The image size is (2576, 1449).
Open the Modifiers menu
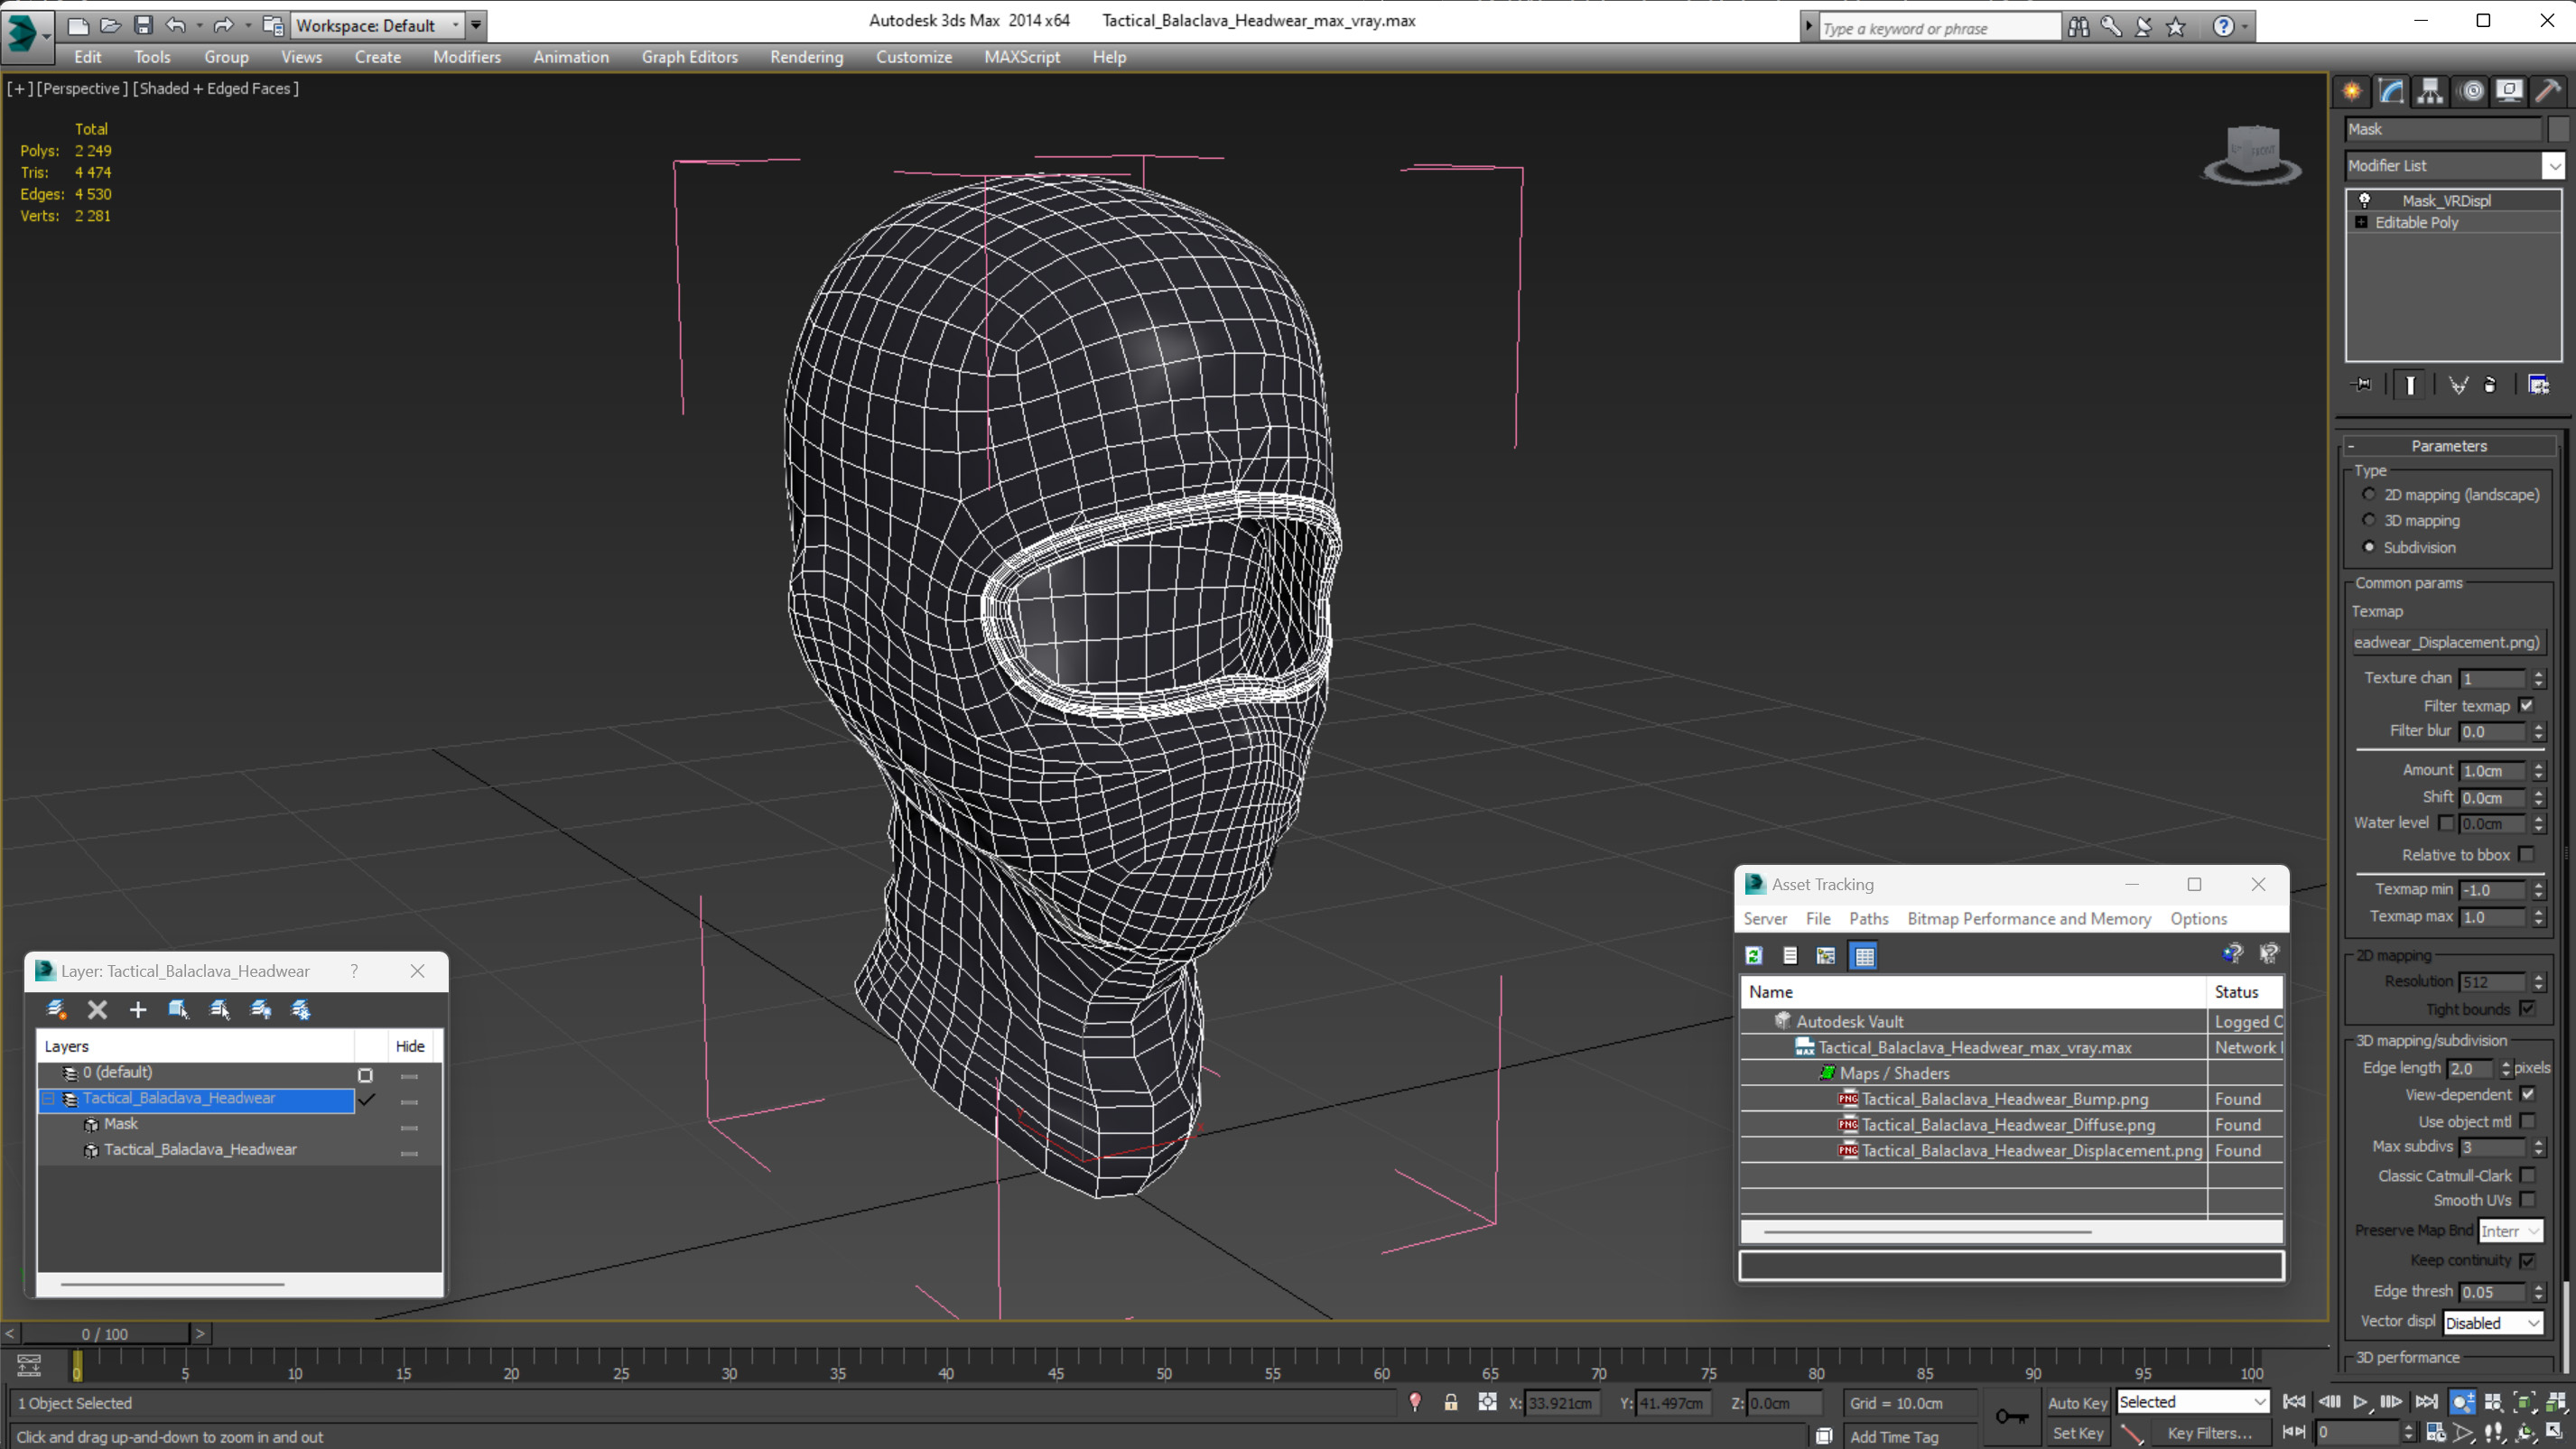466,57
